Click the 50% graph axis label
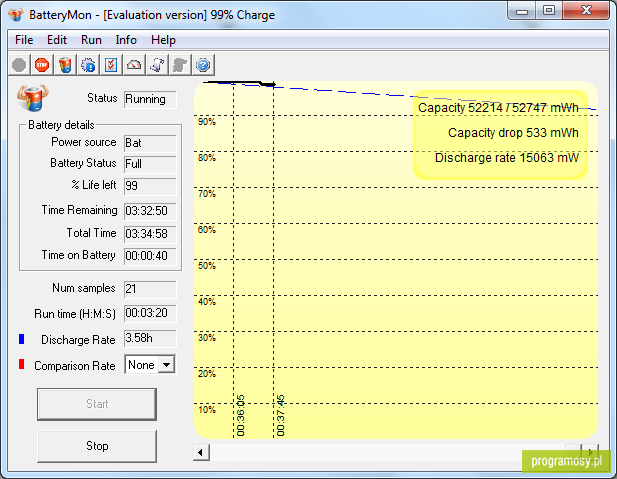This screenshot has height=479, width=617. pyautogui.click(x=207, y=266)
